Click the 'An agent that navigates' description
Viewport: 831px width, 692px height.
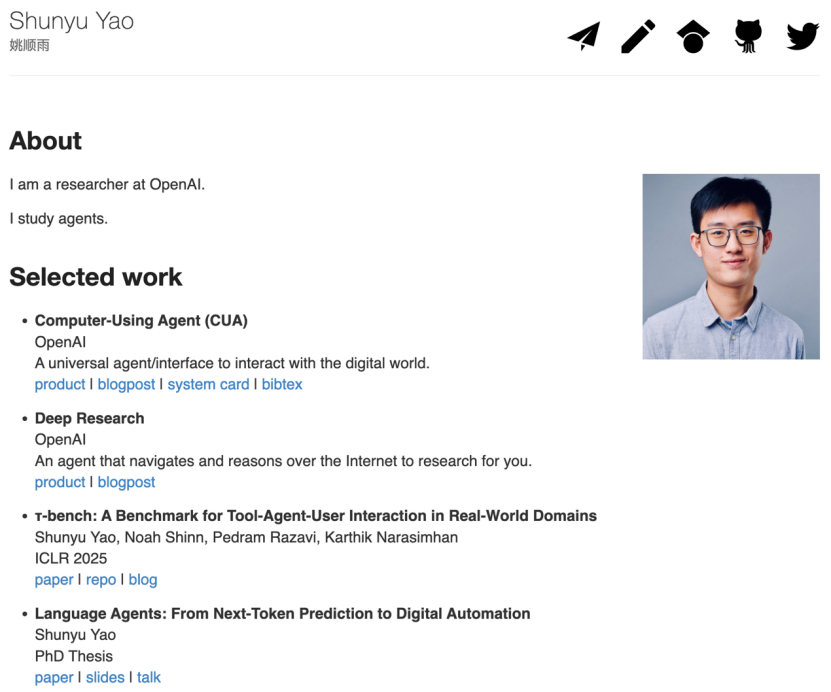pos(284,461)
